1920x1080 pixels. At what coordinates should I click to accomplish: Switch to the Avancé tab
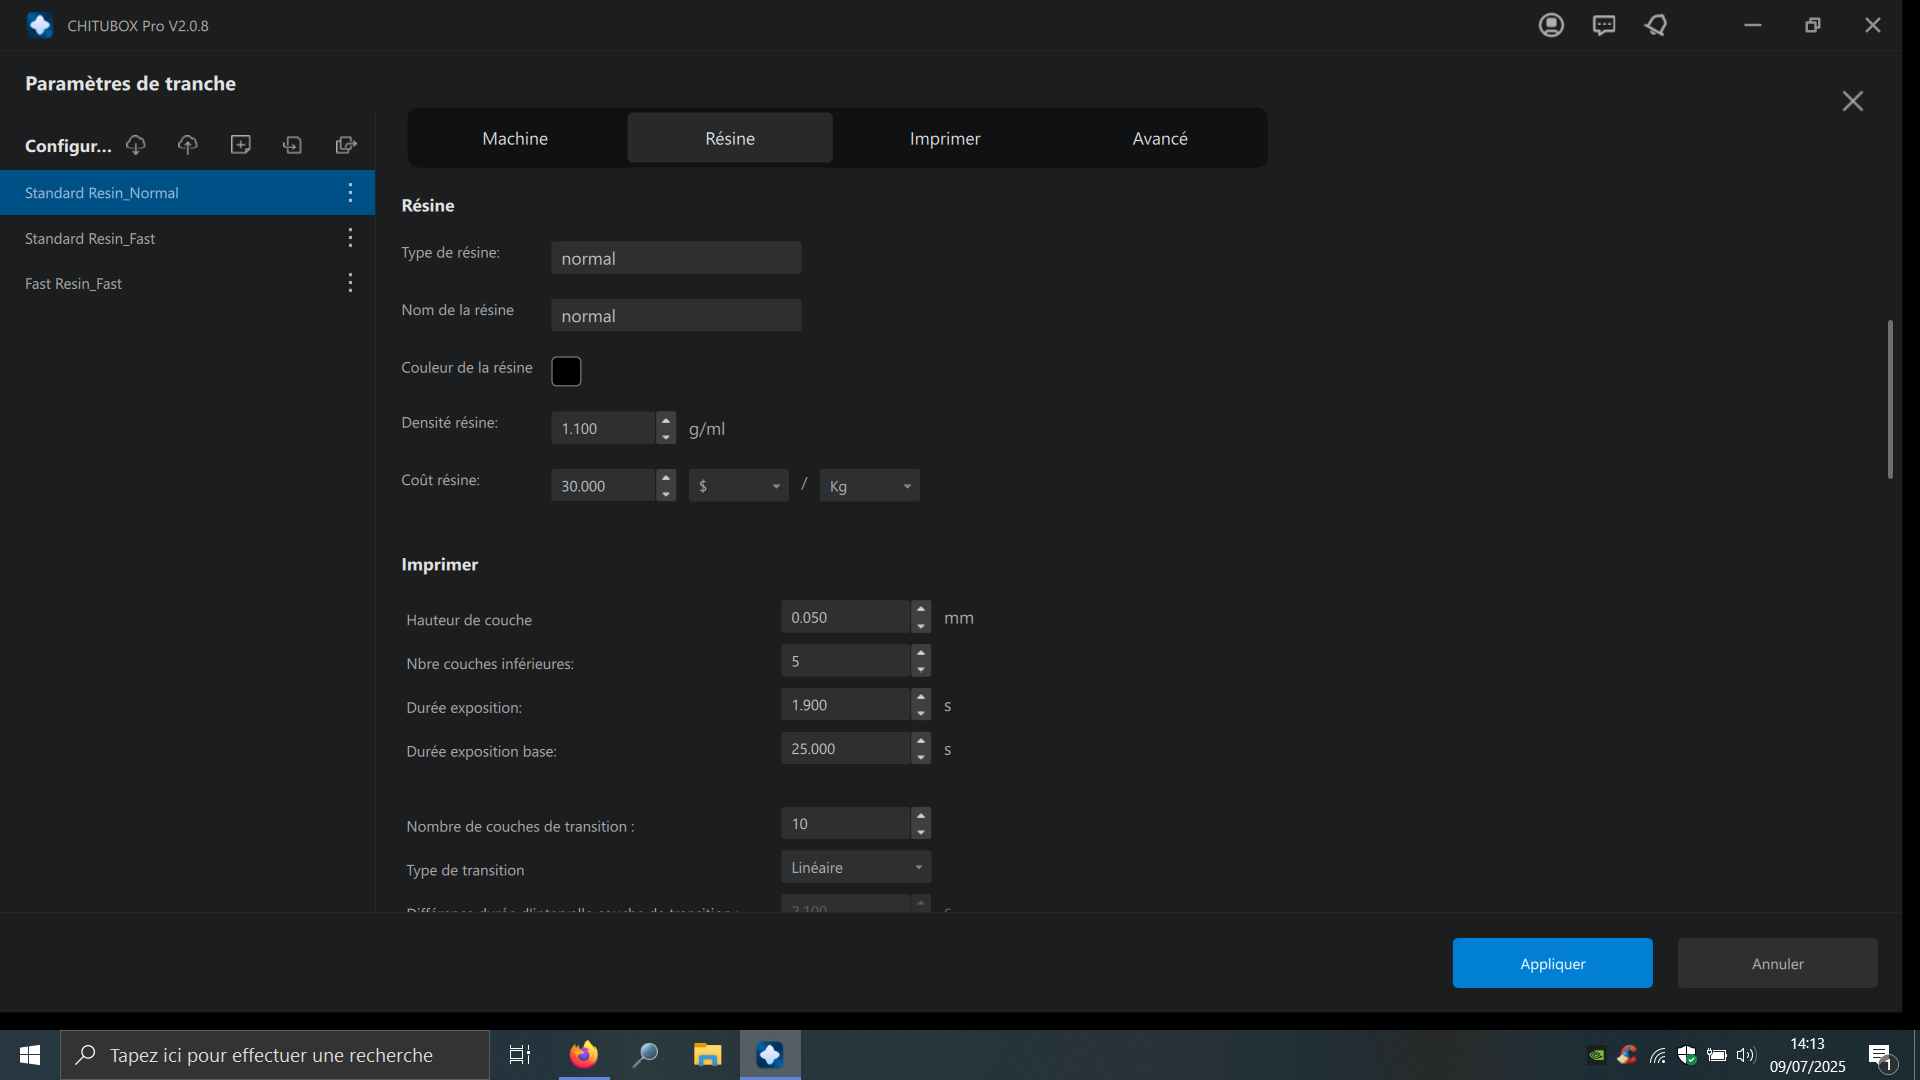point(1160,138)
